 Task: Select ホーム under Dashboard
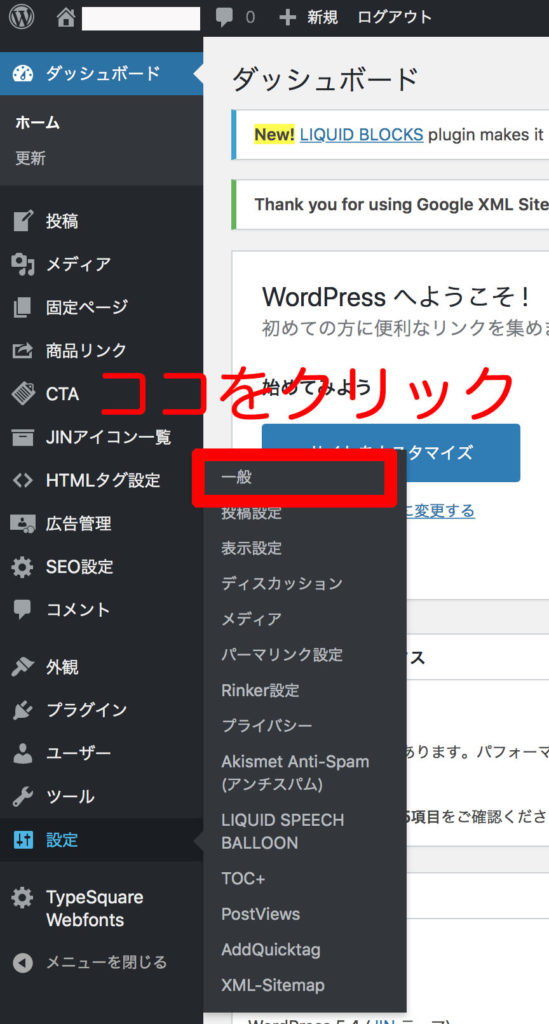[x=37, y=123]
